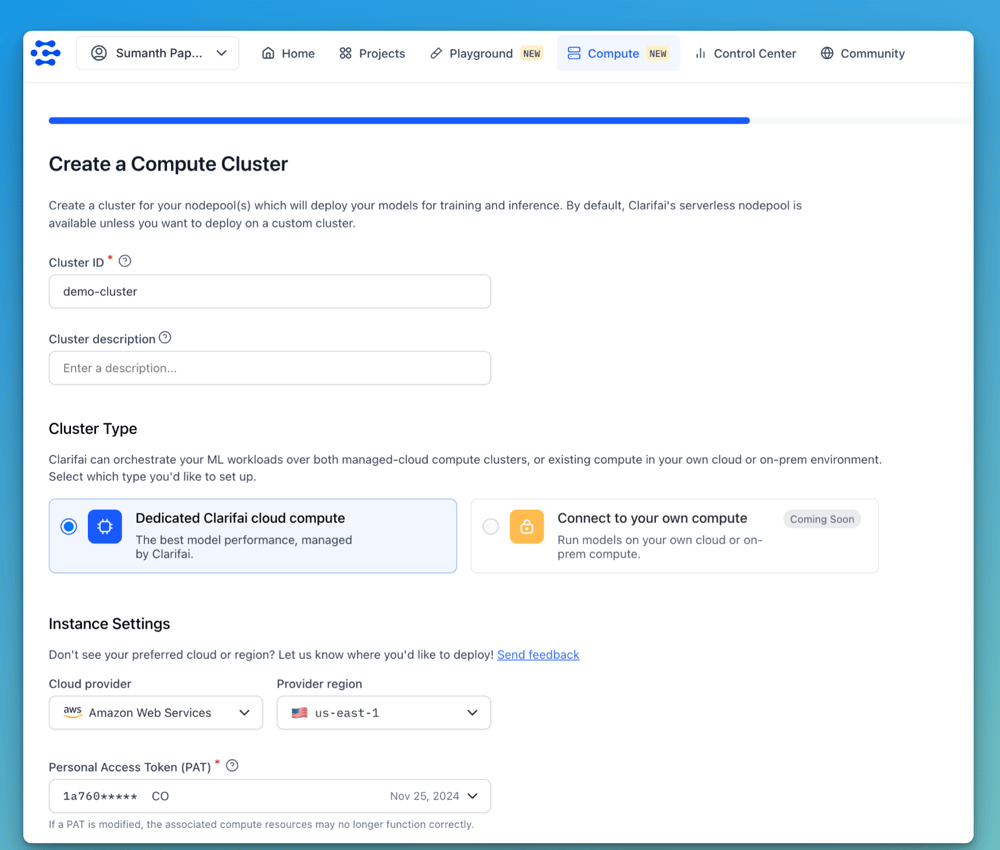Click the Clarifai logo icon
The height and width of the screenshot is (850, 1000).
(x=46, y=53)
